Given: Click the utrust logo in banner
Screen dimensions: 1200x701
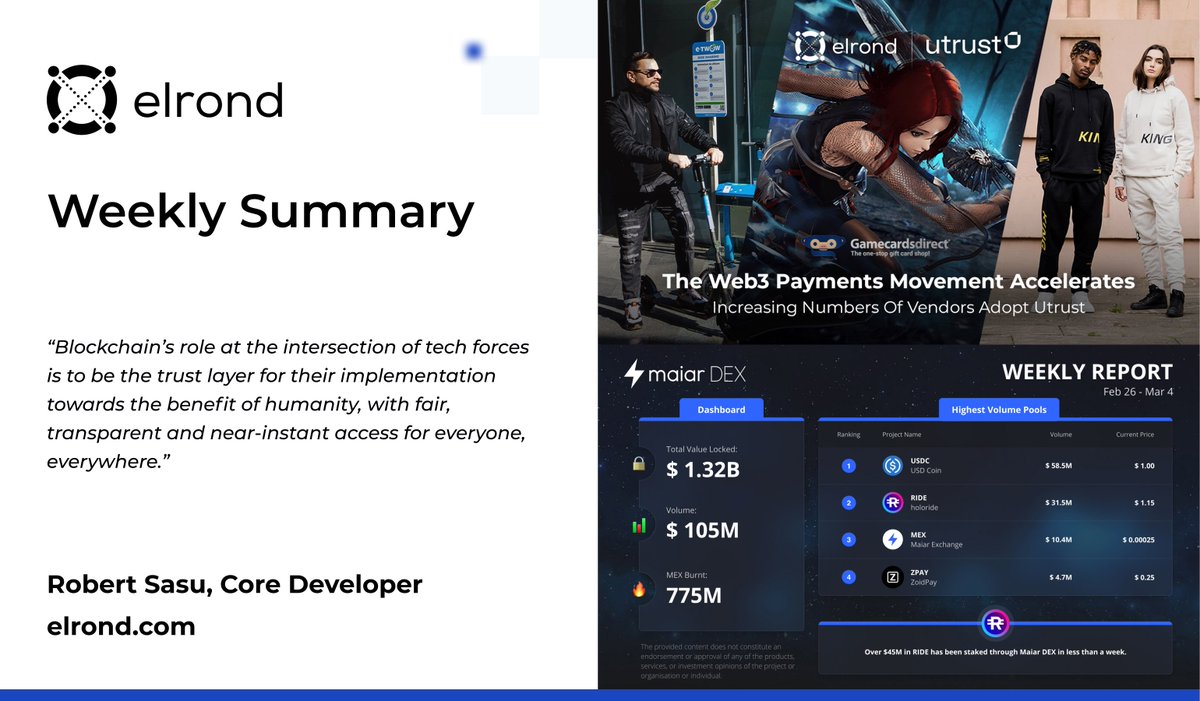Looking at the screenshot, I should [x=973, y=43].
